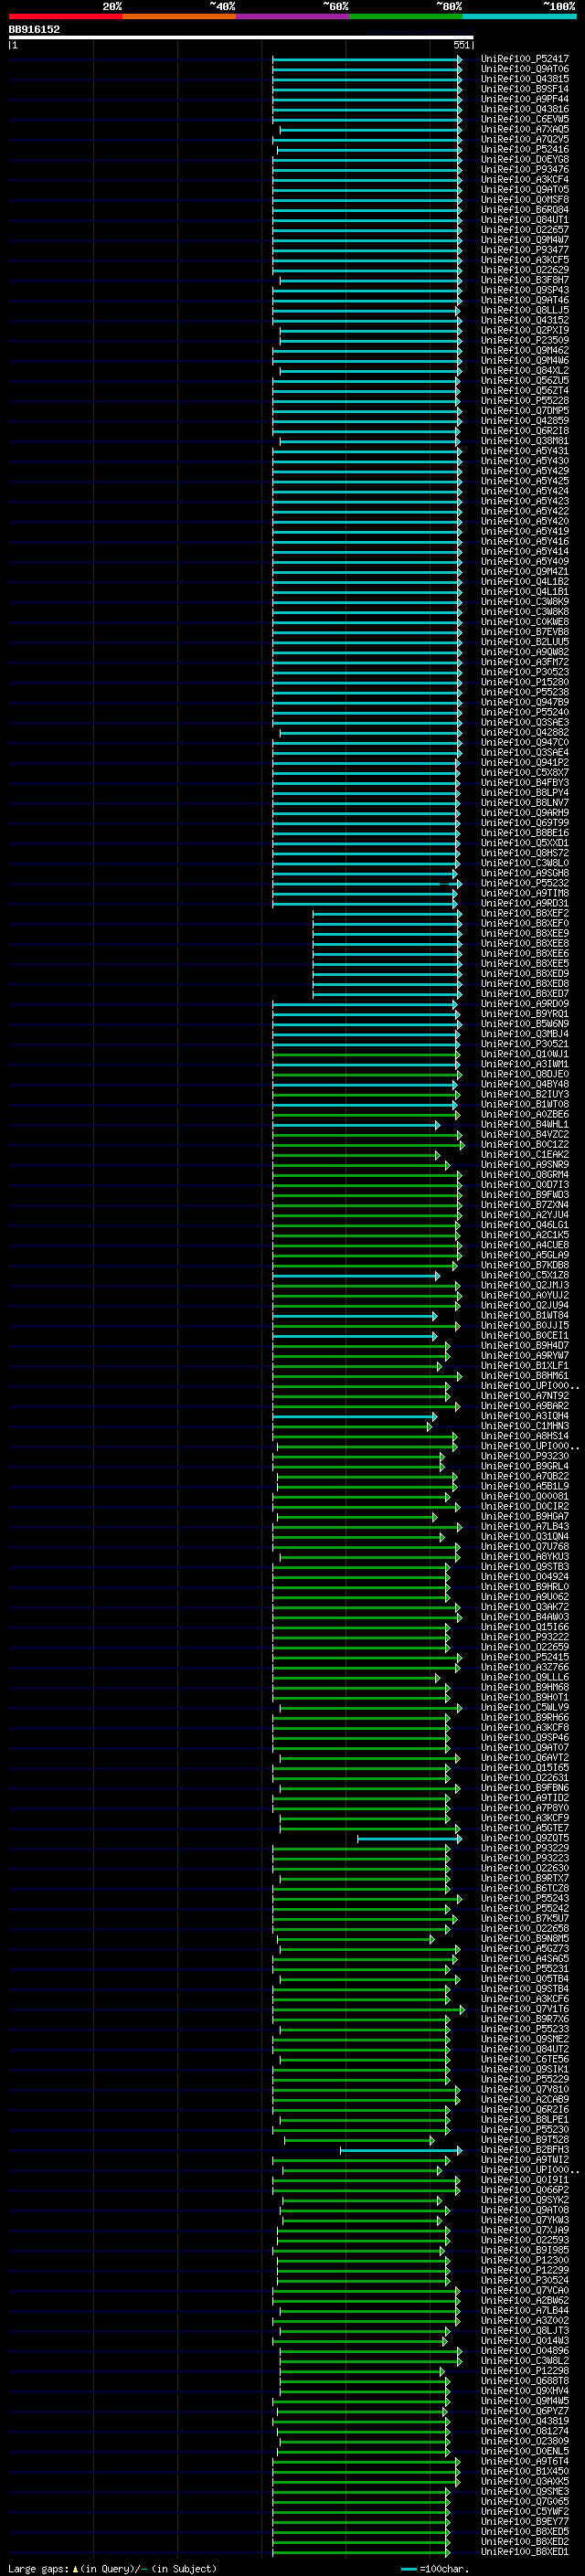Select hit label UniRef100_B4VZC2
Image resolution: width=585 pixels, height=2576 pixels.
tap(525, 1134)
